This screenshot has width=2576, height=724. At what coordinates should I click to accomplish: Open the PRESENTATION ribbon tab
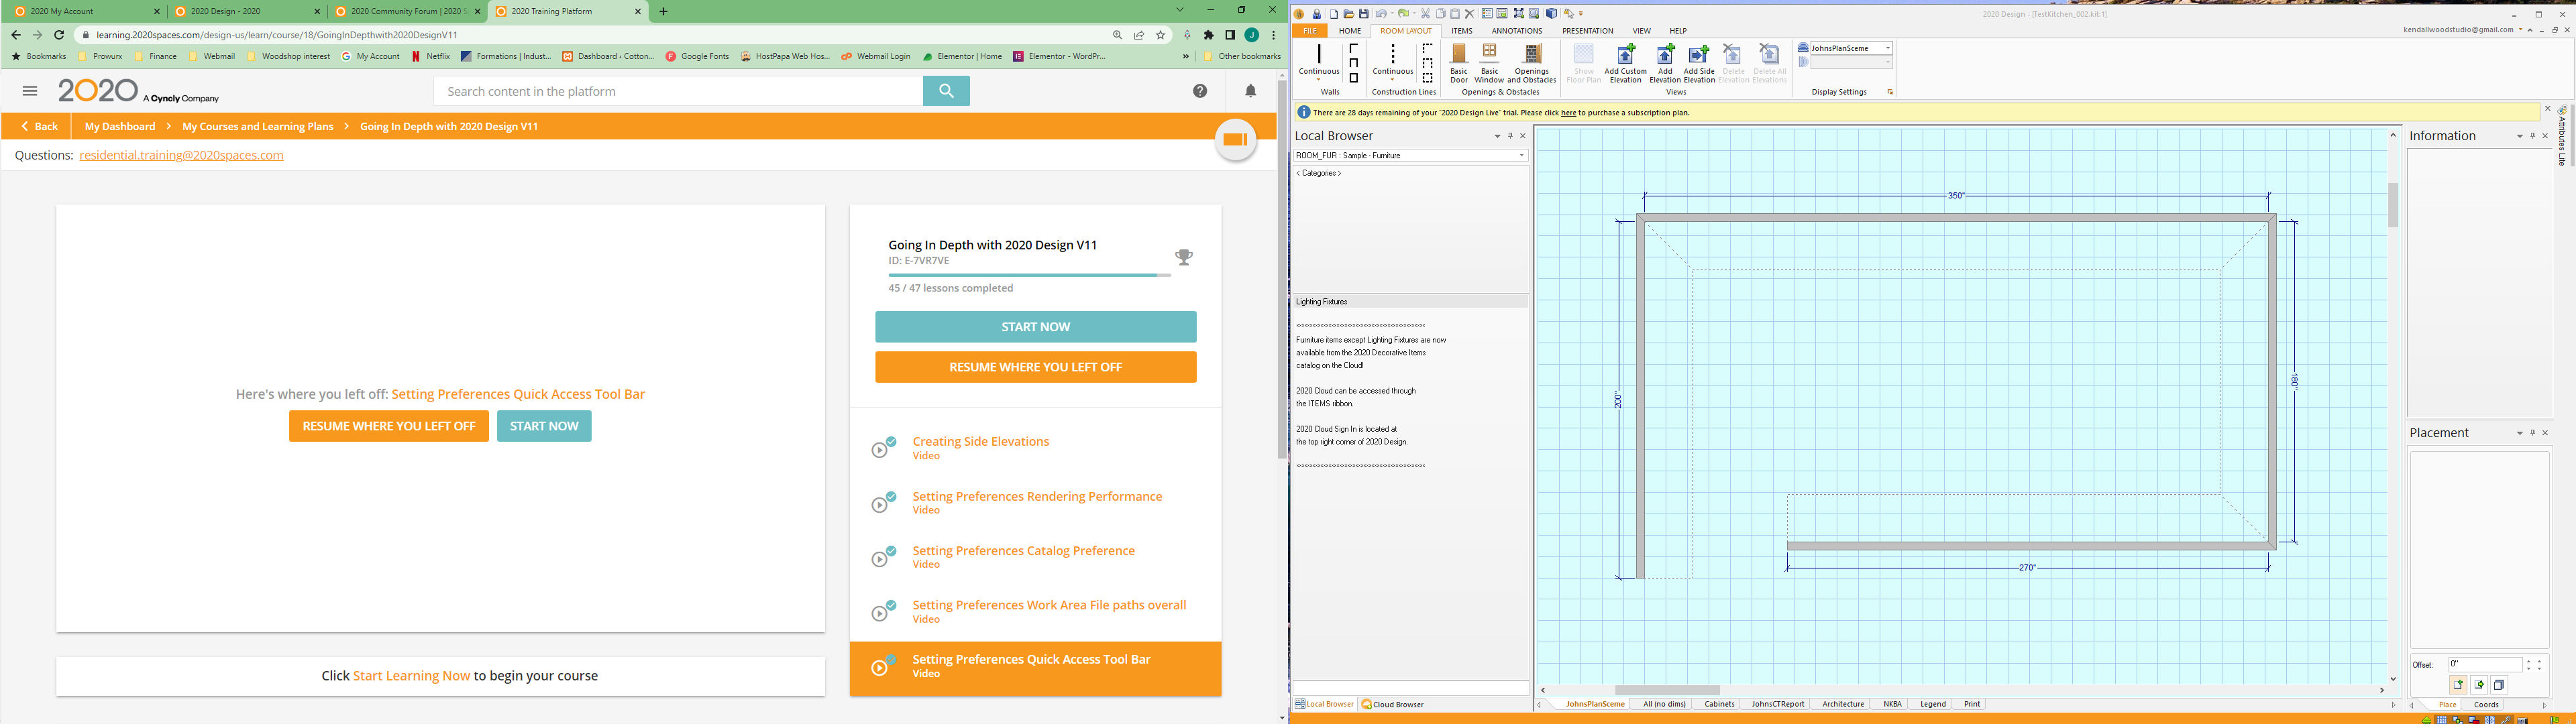[x=1588, y=31]
